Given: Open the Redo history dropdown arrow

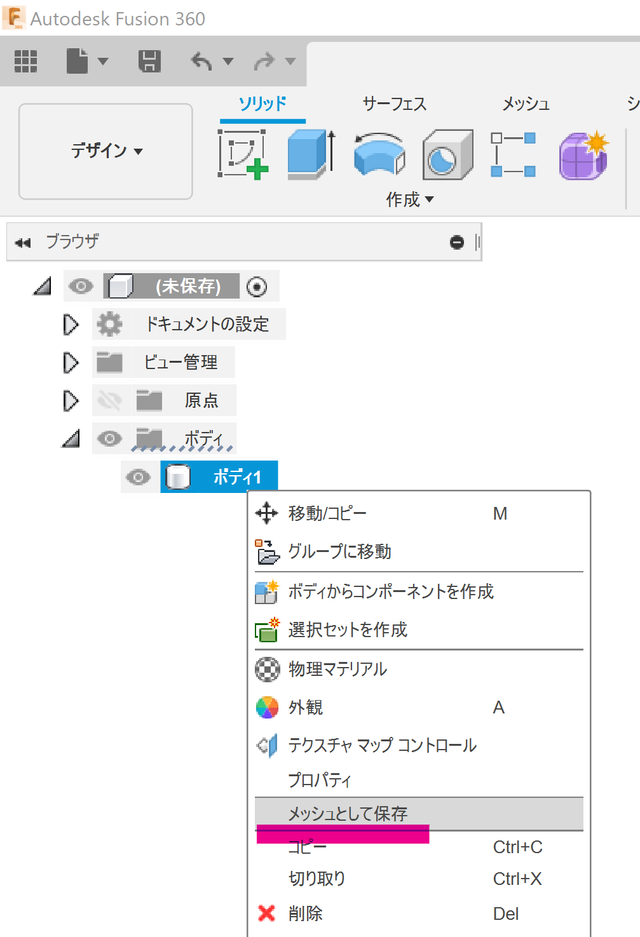Looking at the screenshot, I should [290, 61].
